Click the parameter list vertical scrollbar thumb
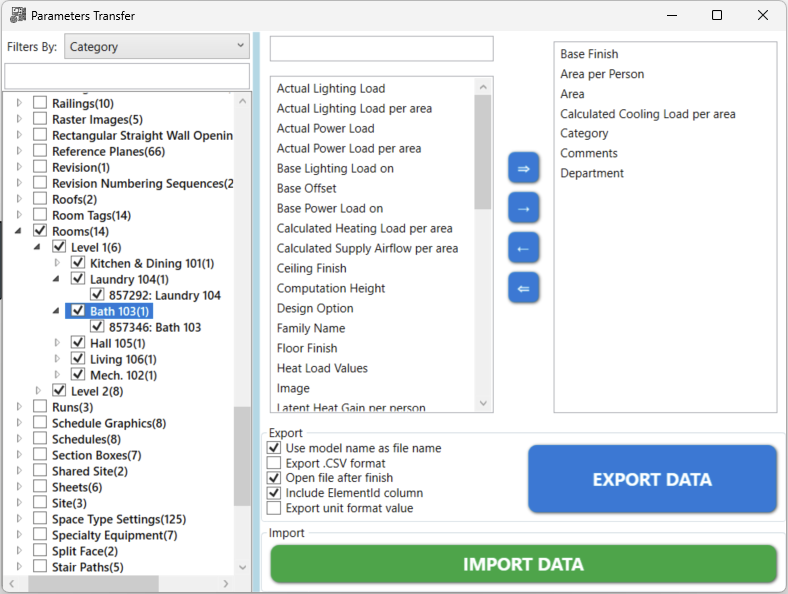Screen dimensions: 788x594 pos(482,152)
